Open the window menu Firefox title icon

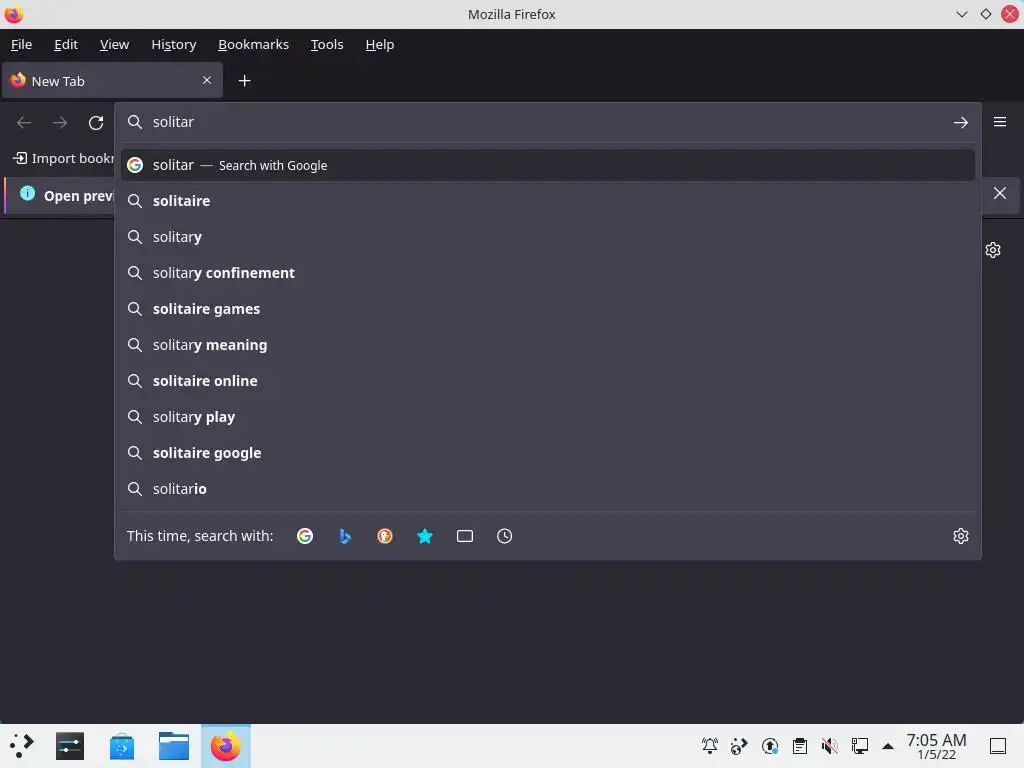pos(14,14)
